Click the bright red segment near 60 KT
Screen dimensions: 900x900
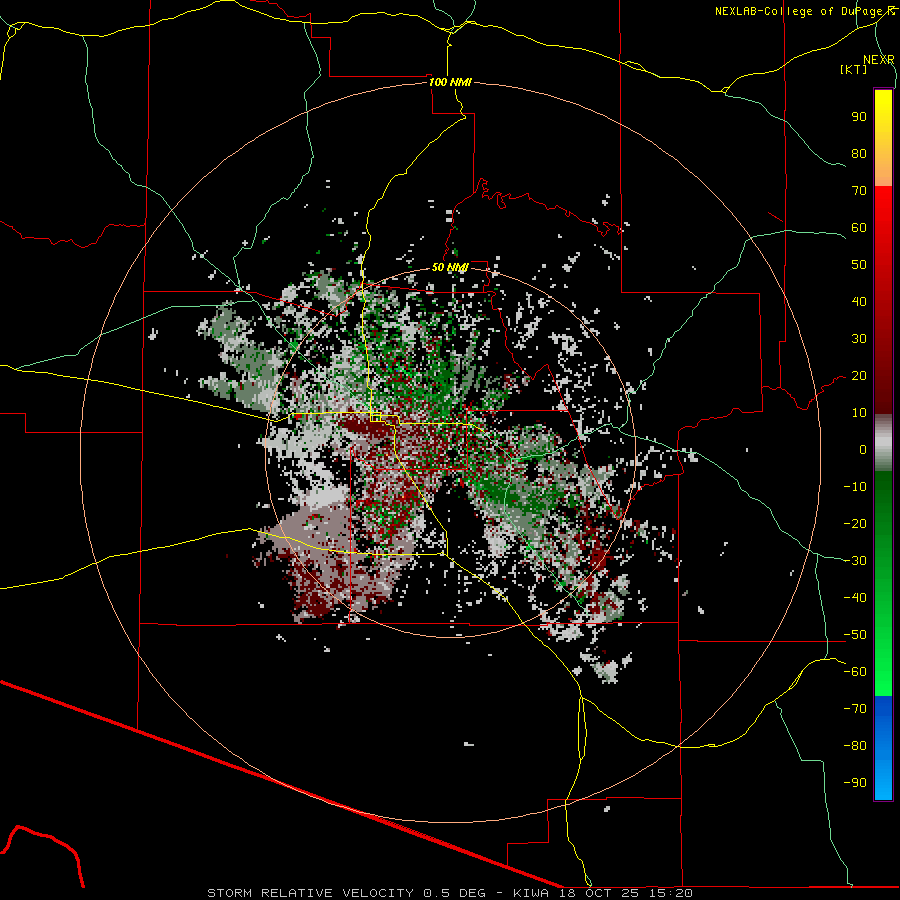pos(883,224)
